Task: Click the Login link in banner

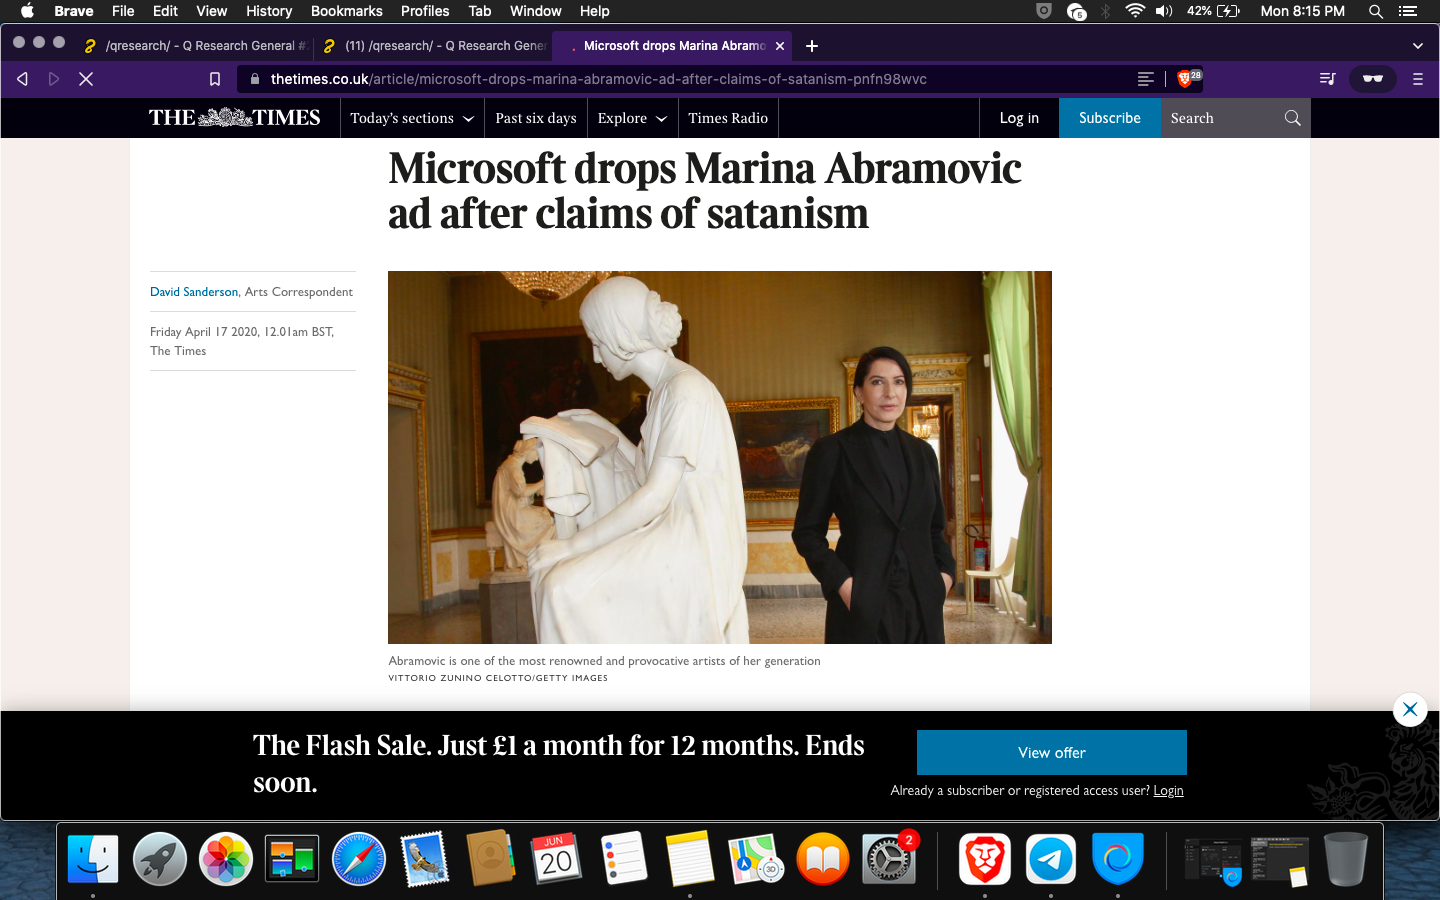Action: click(1168, 790)
